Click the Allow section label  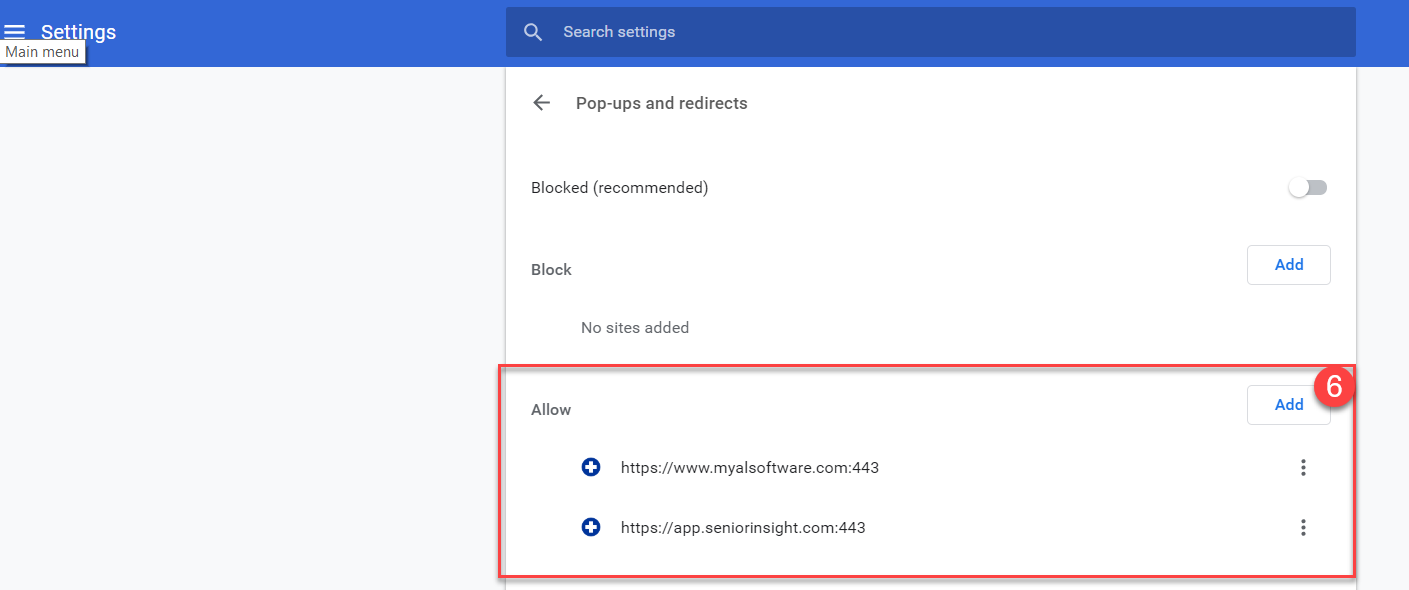point(551,410)
